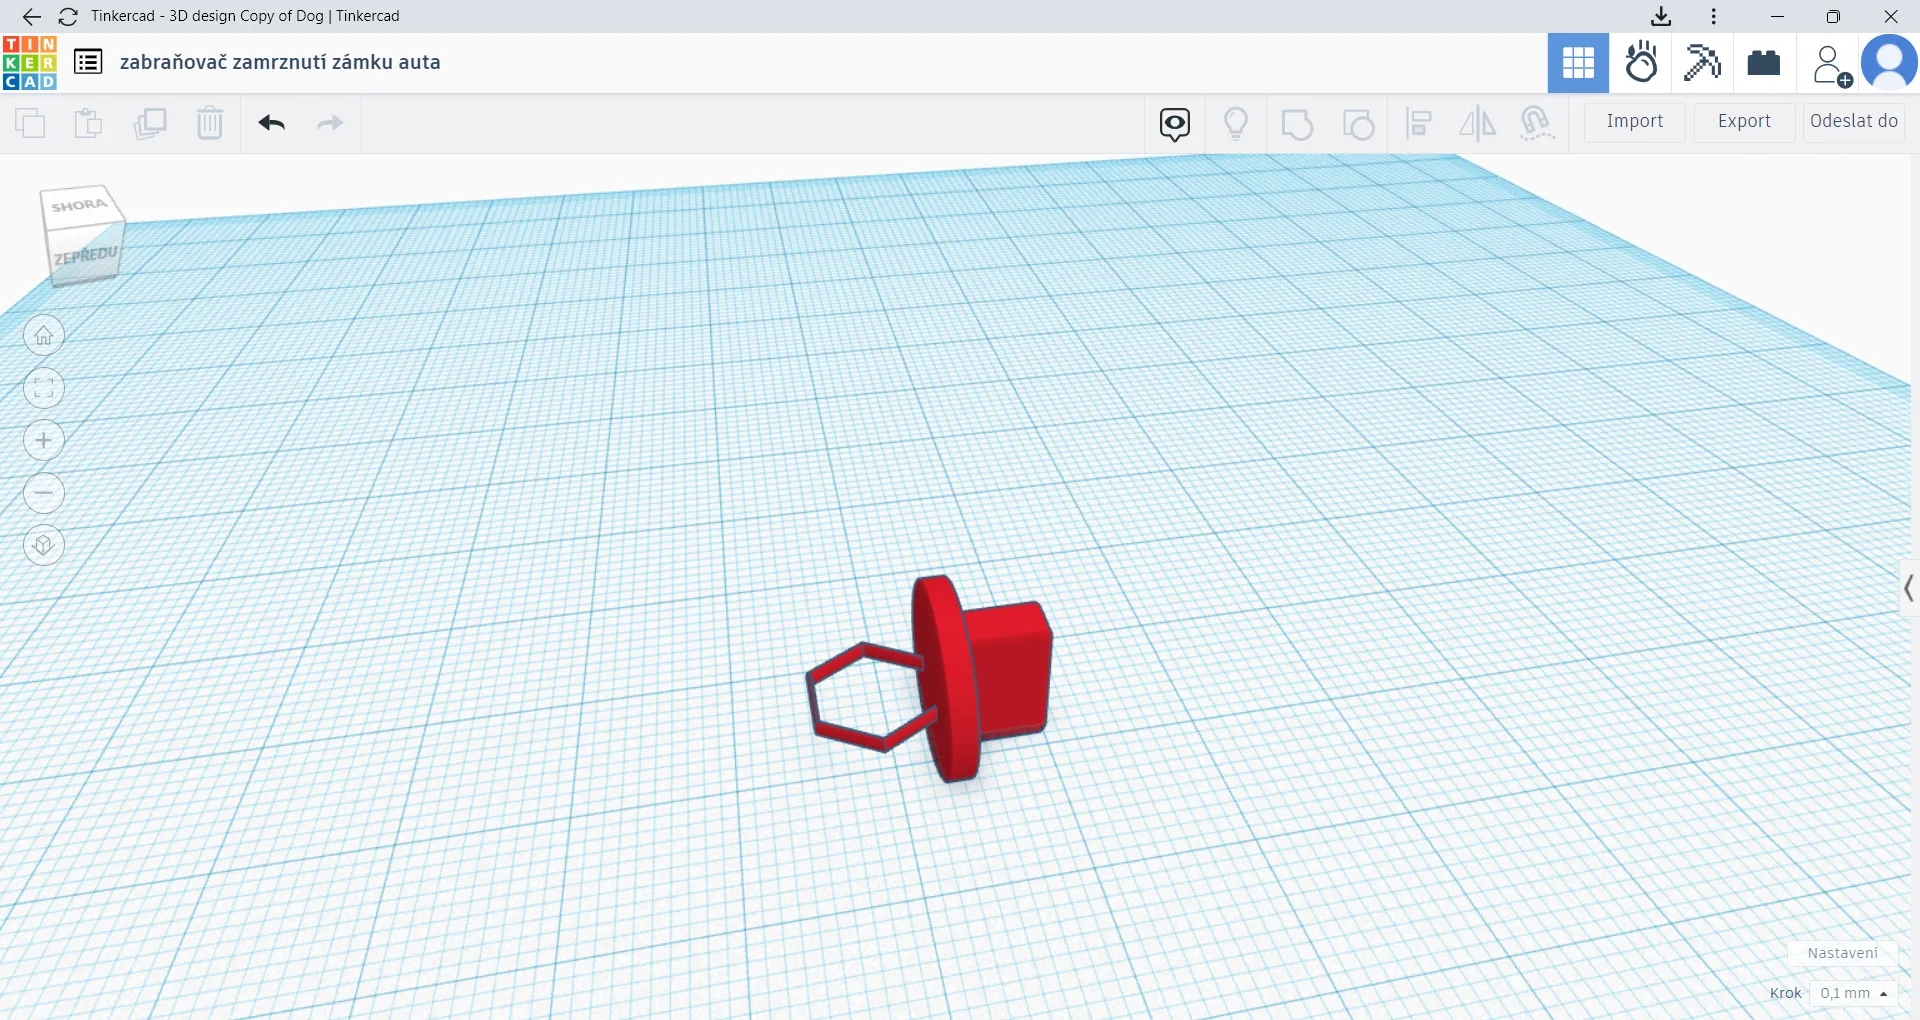Open the designs list icon
This screenshot has width=1920, height=1020.
pos(88,62)
